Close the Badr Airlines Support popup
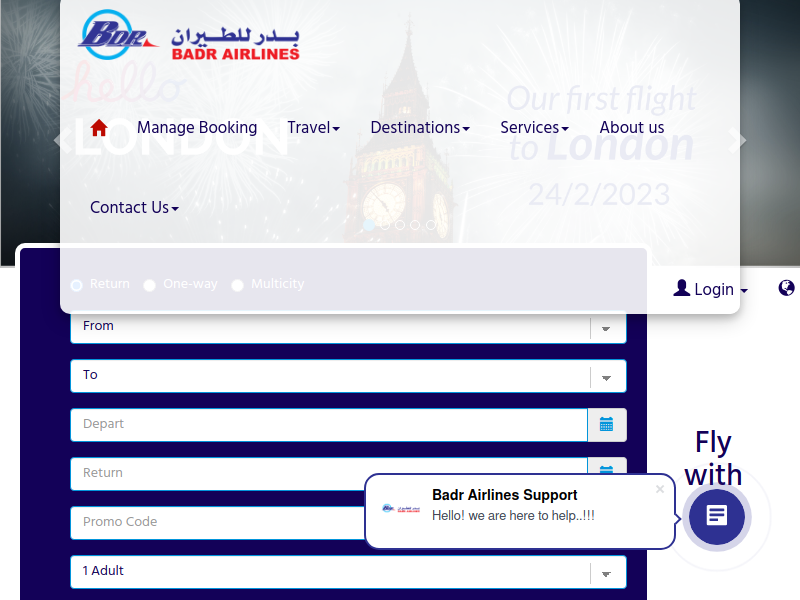 coord(660,489)
